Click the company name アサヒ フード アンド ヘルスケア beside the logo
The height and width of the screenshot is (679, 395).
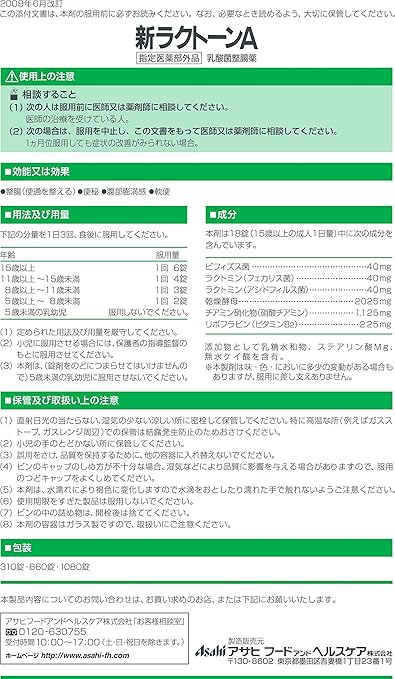pos(297,651)
